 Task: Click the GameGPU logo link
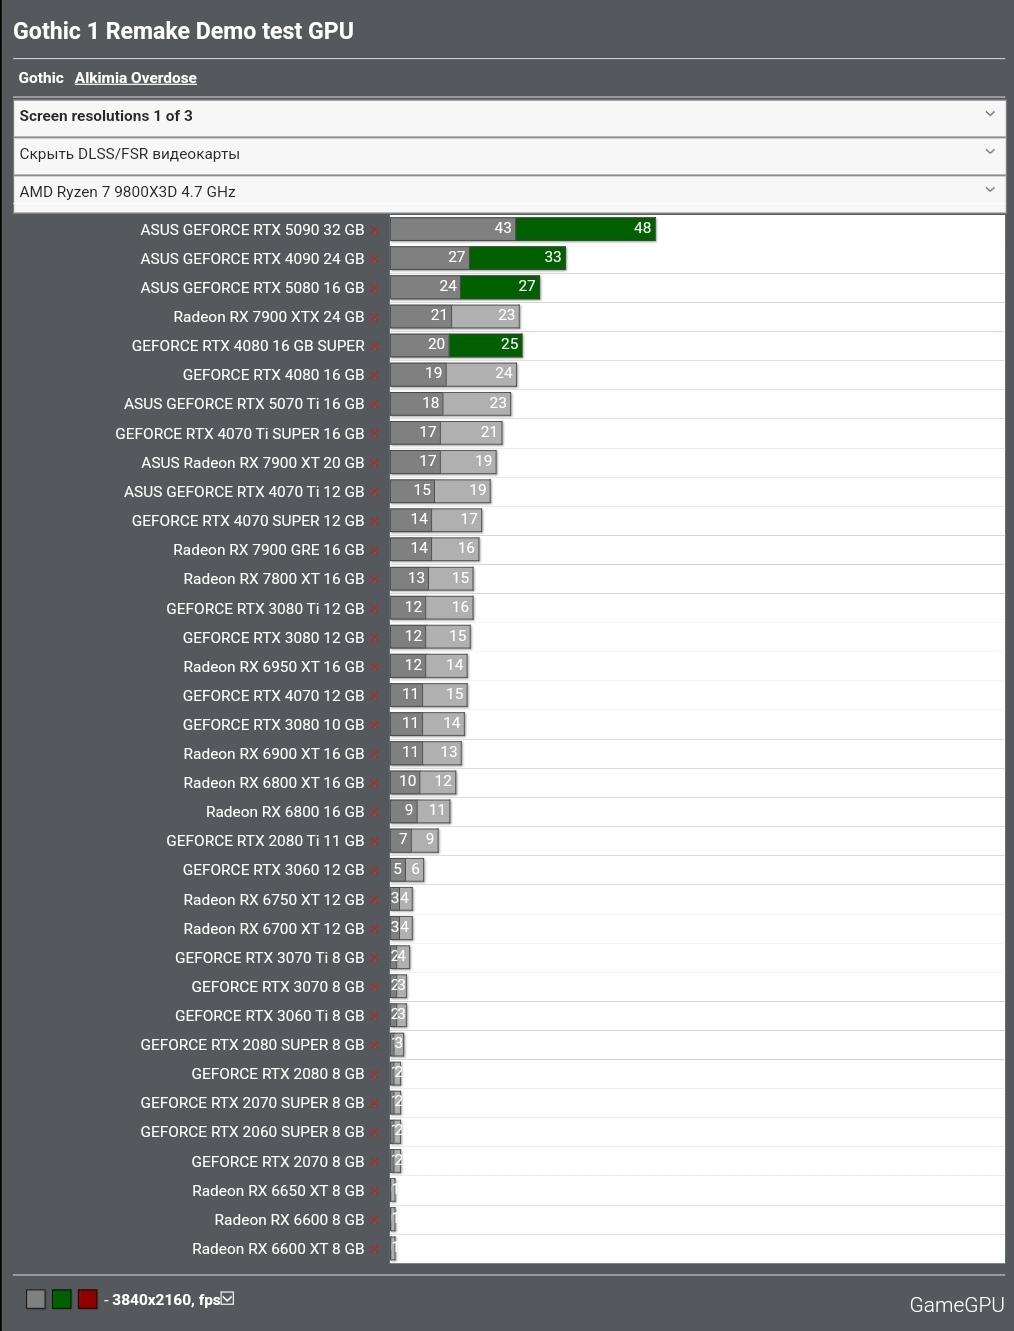(x=956, y=1304)
